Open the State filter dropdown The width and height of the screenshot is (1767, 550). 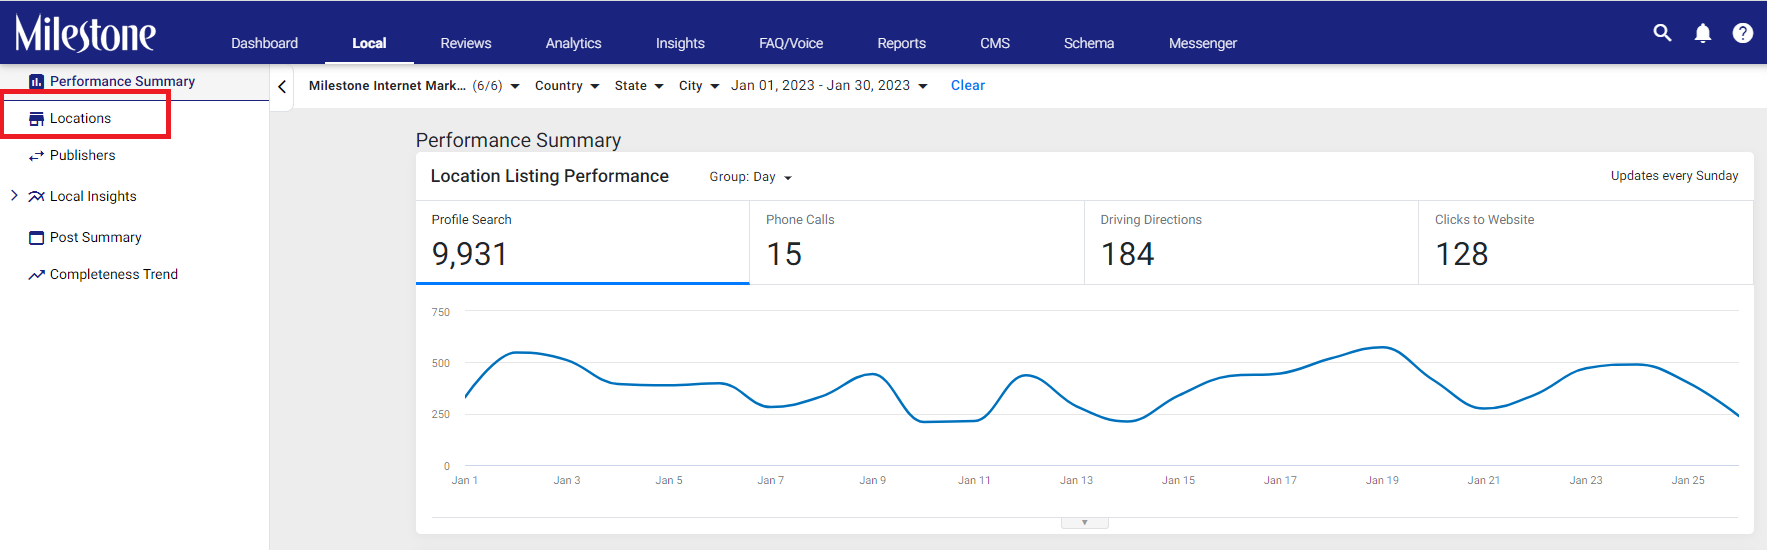pos(639,86)
